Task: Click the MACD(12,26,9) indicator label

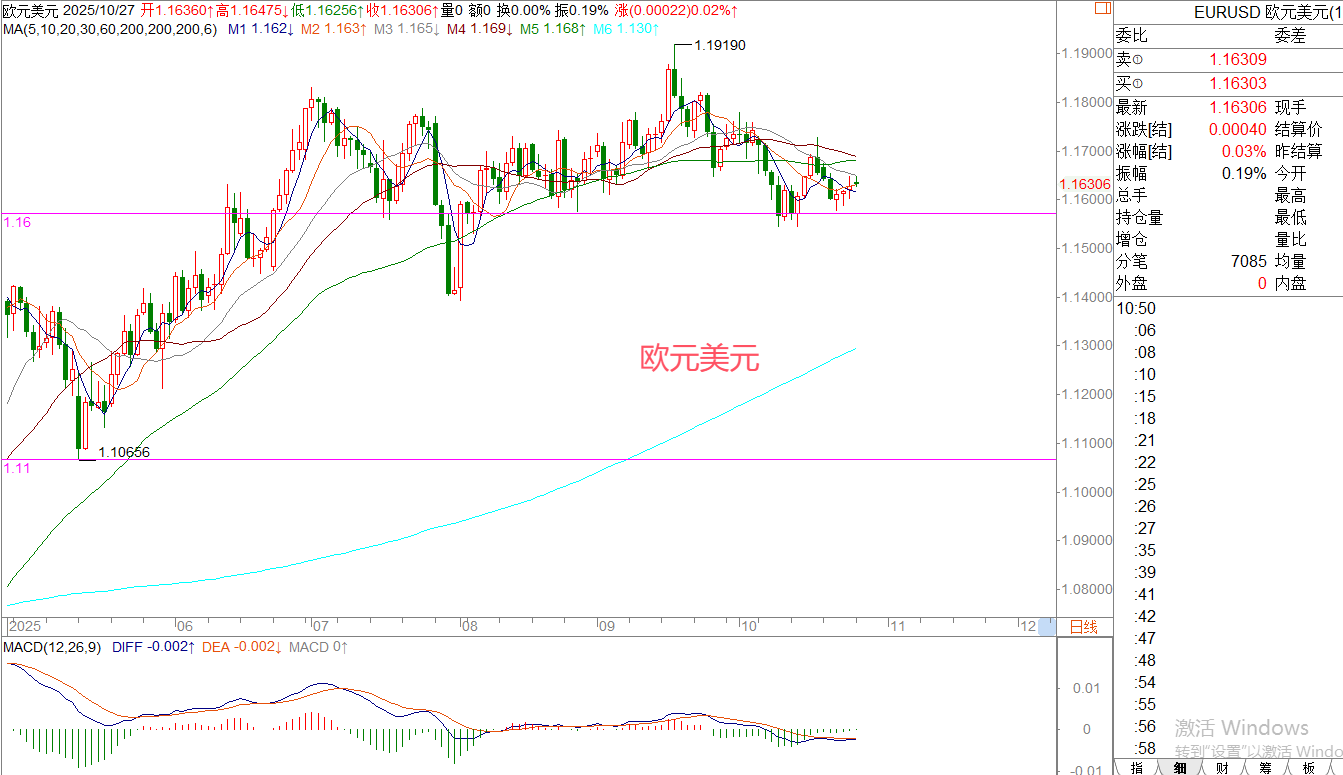Action: (x=51, y=647)
